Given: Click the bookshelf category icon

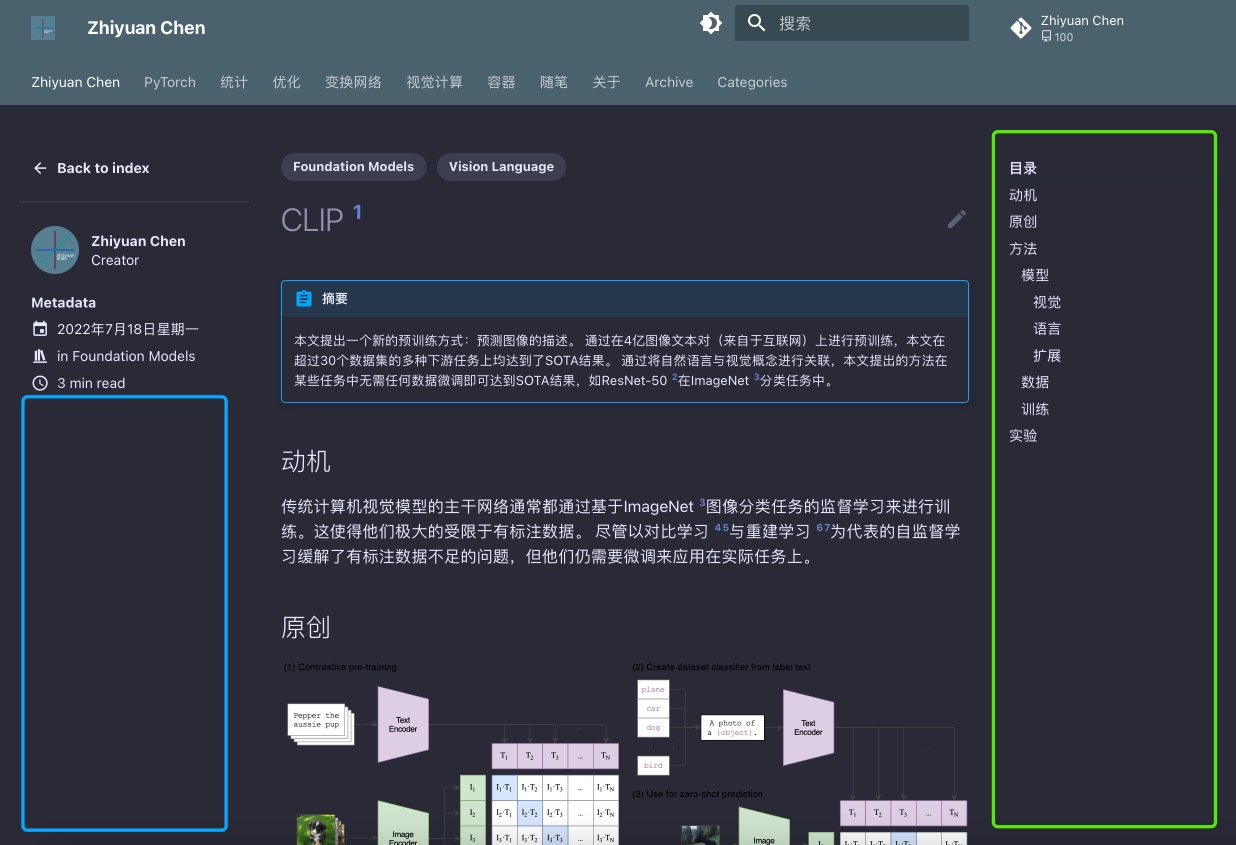Looking at the screenshot, I should tap(40, 356).
